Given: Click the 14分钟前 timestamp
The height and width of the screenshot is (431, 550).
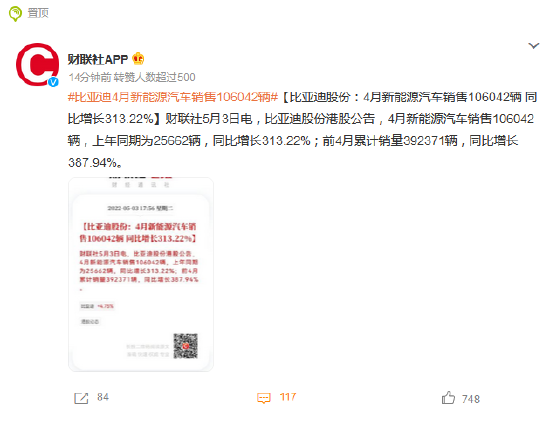Looking at the screenshot, I should point(90,77).
